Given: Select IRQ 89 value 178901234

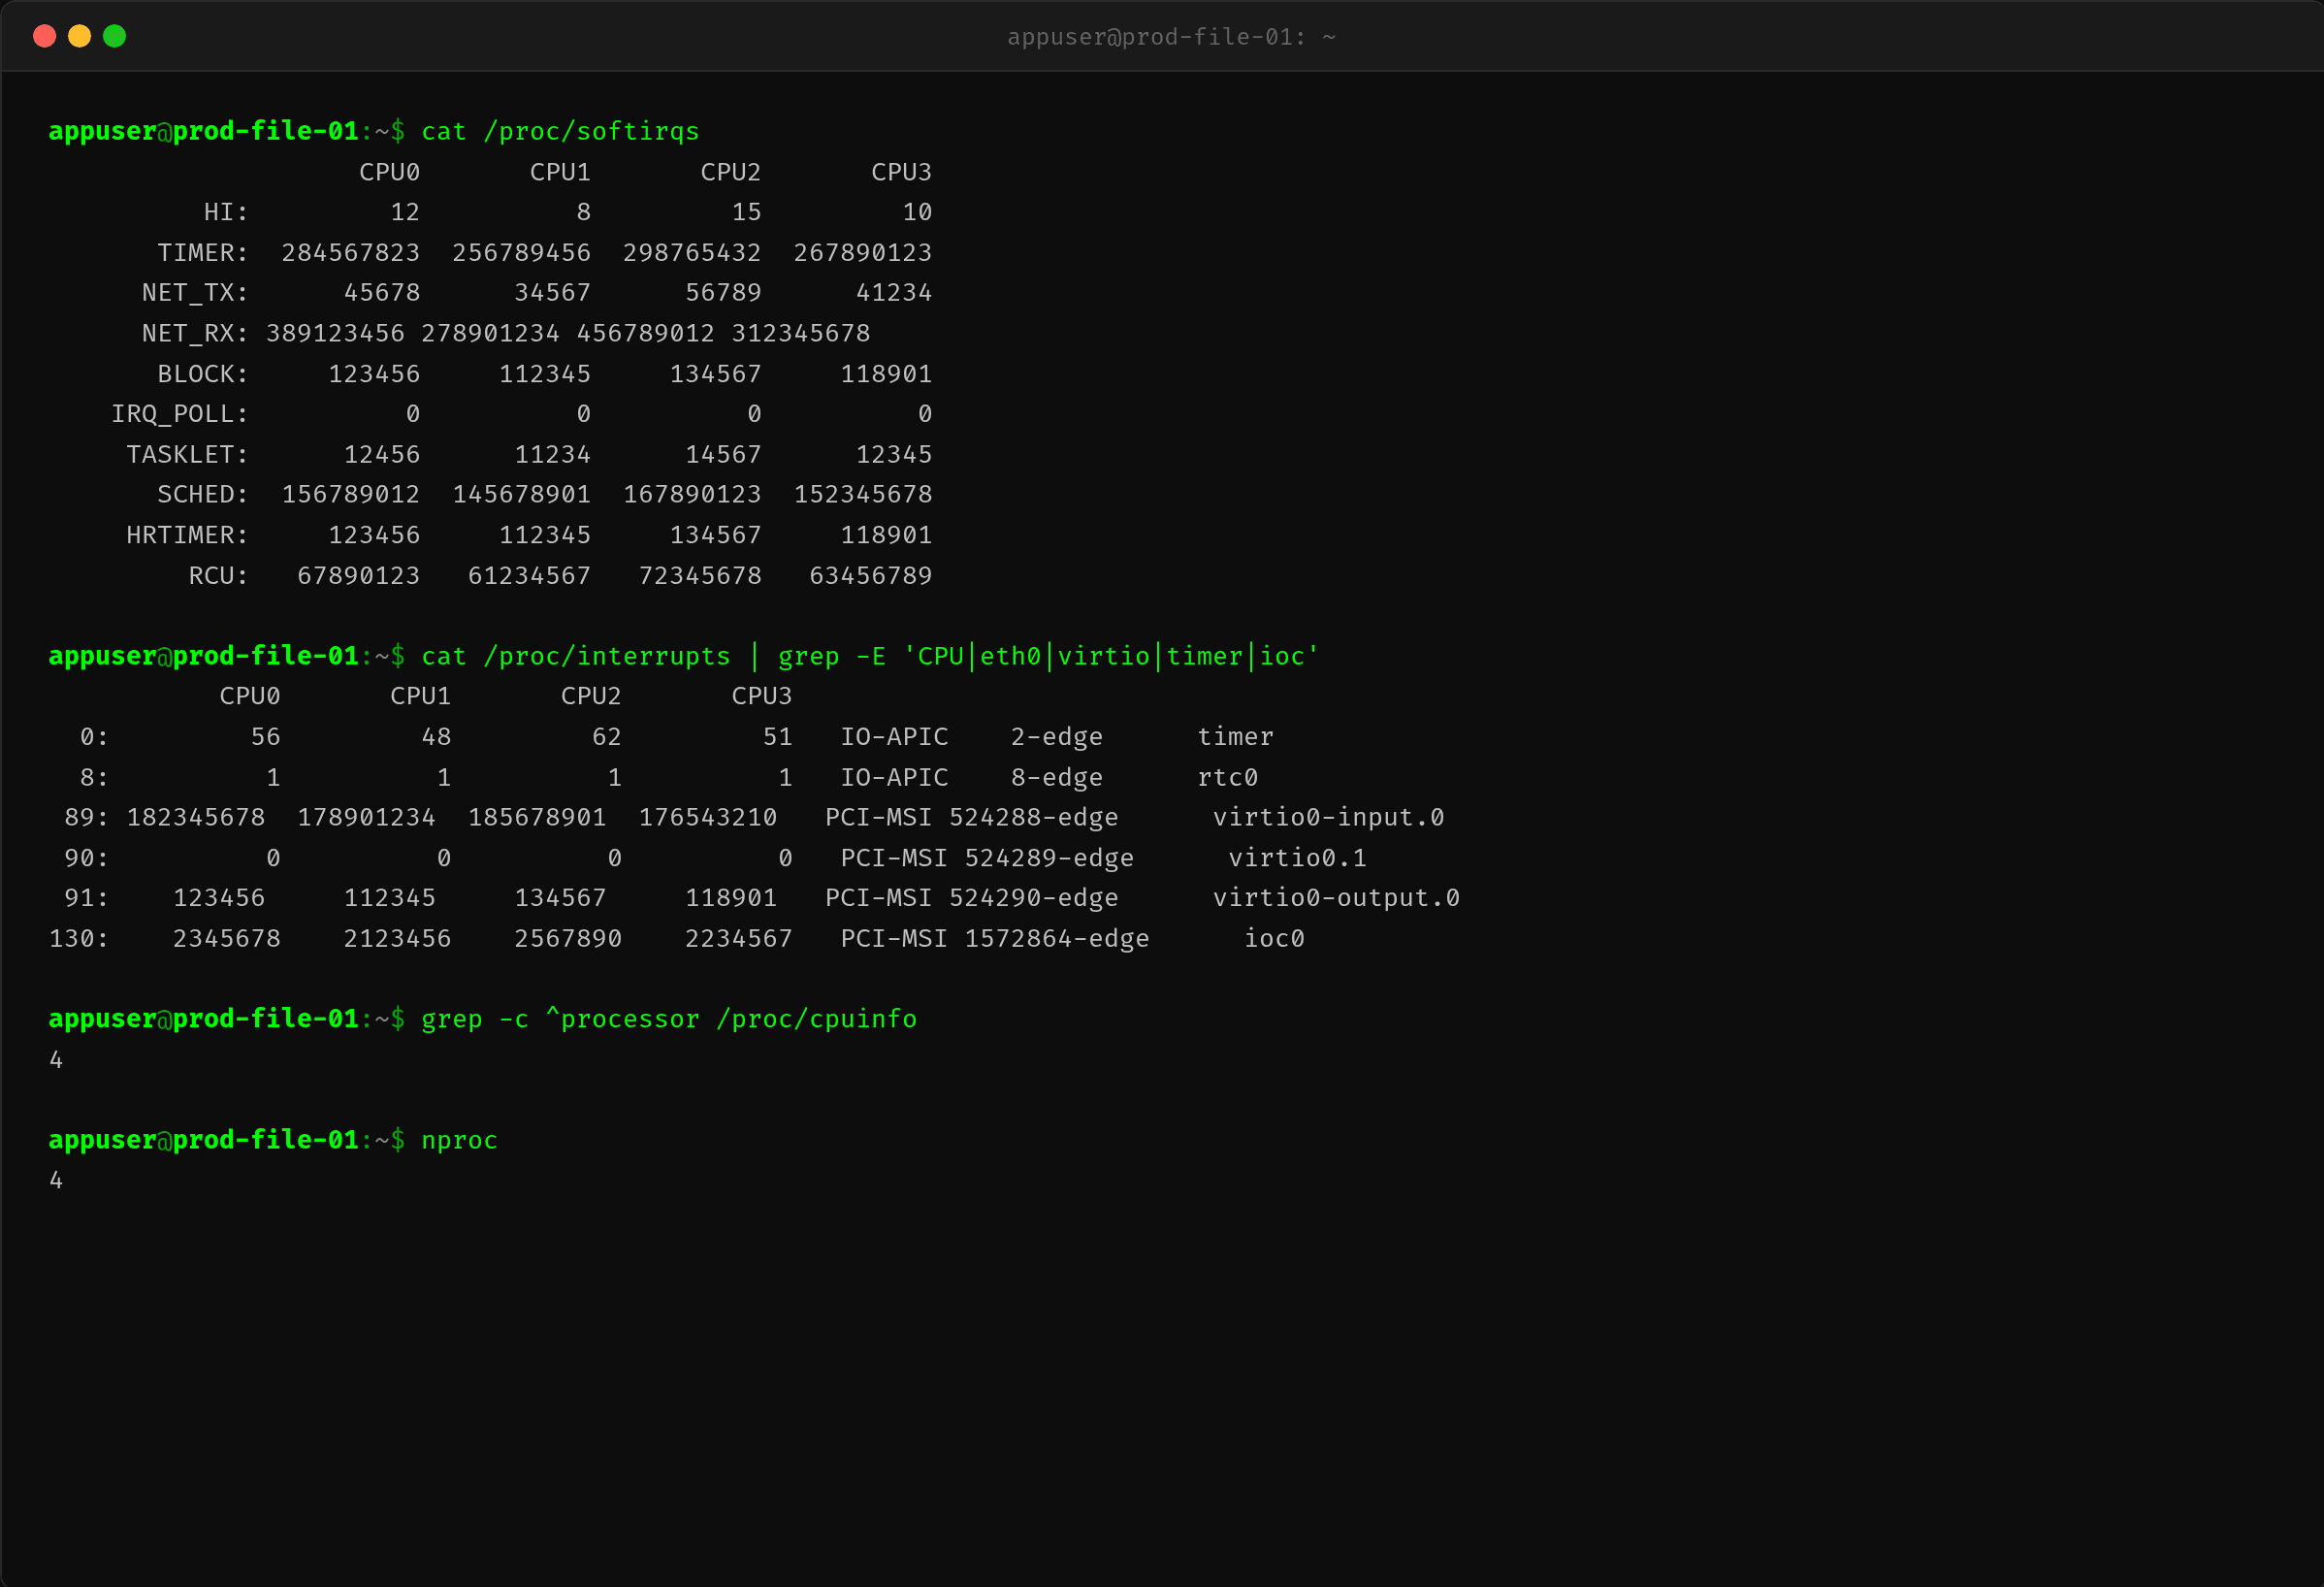Looking at the screenshot, I should click(x=366, y=817).
